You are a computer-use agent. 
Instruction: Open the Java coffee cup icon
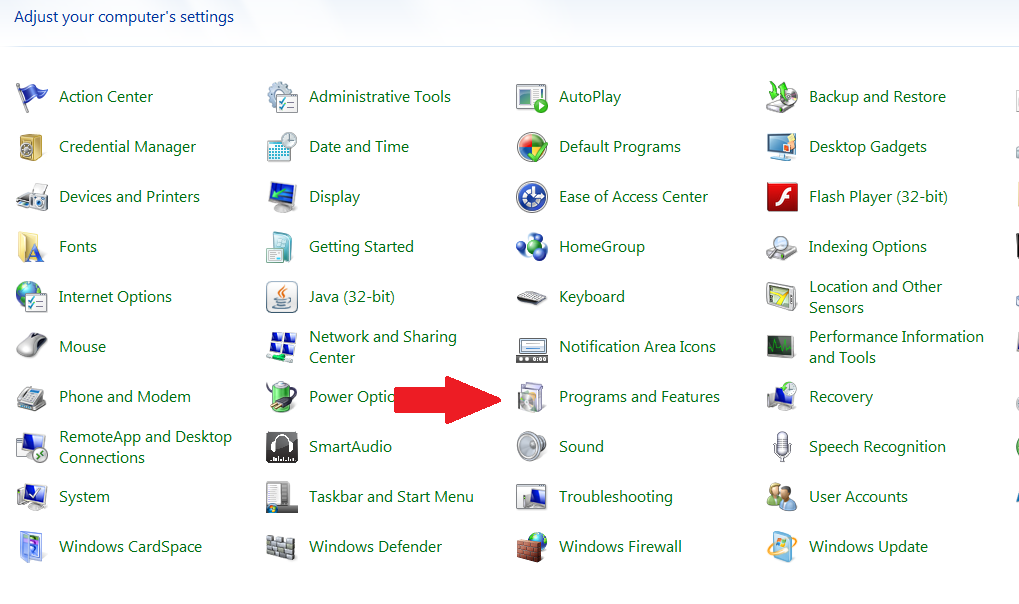coord(282,297)
